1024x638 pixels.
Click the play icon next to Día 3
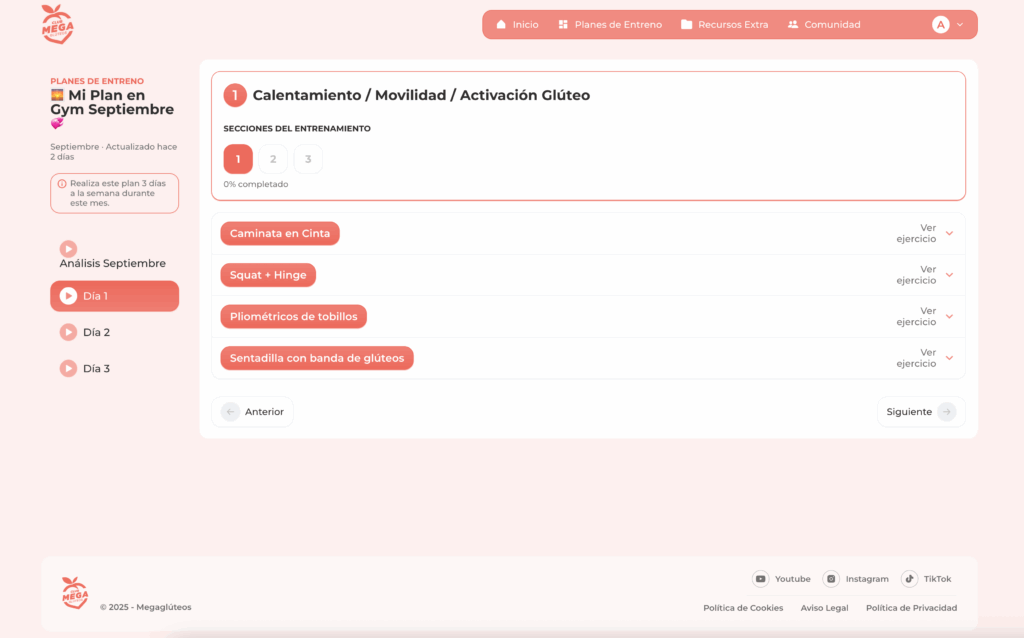point(68,368)
